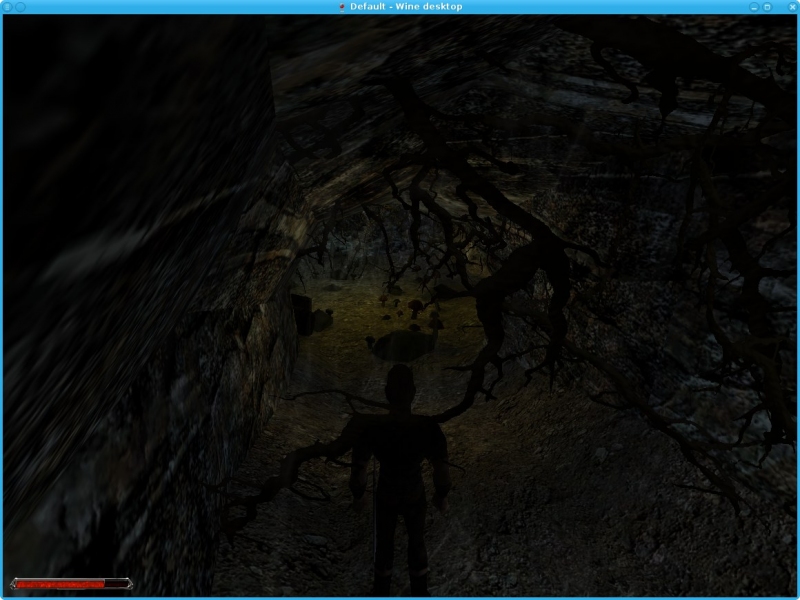Minimize the Wine desktop window
The width and height of the screenshot is (800, 600).
pyautogui.click(x=754, y=7)
